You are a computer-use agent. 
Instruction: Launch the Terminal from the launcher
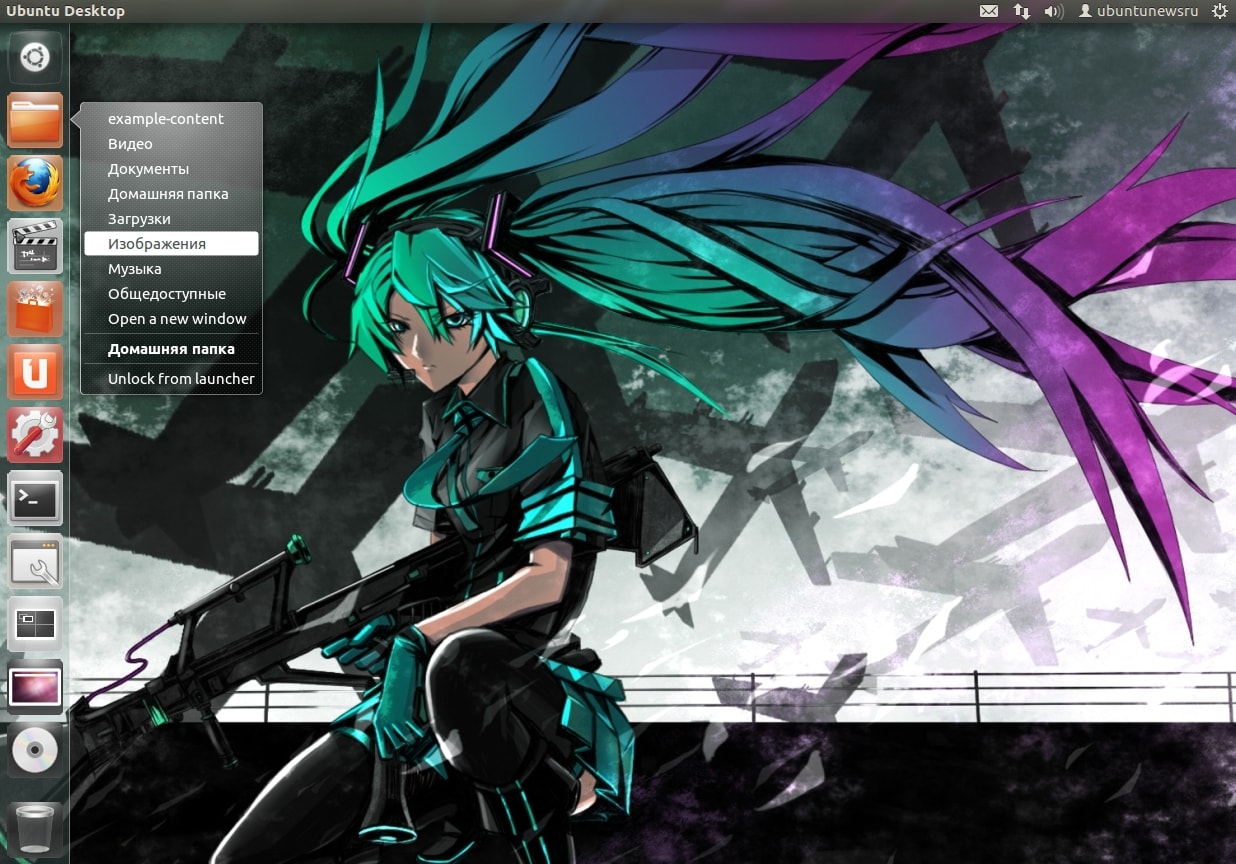pos(35,498)
